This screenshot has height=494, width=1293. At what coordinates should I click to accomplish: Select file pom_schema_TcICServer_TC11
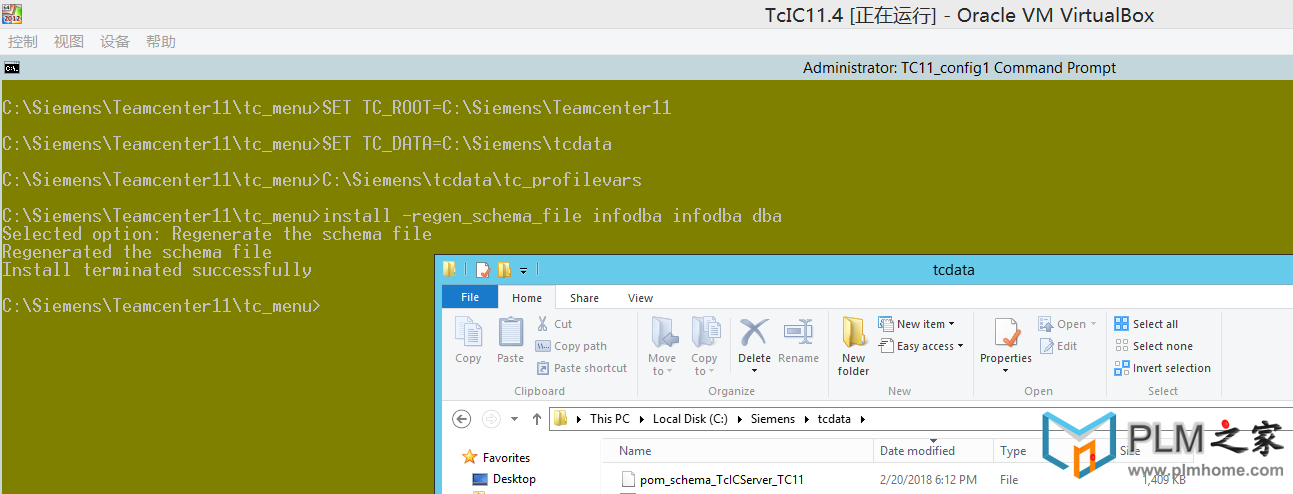tap(722, 479)
